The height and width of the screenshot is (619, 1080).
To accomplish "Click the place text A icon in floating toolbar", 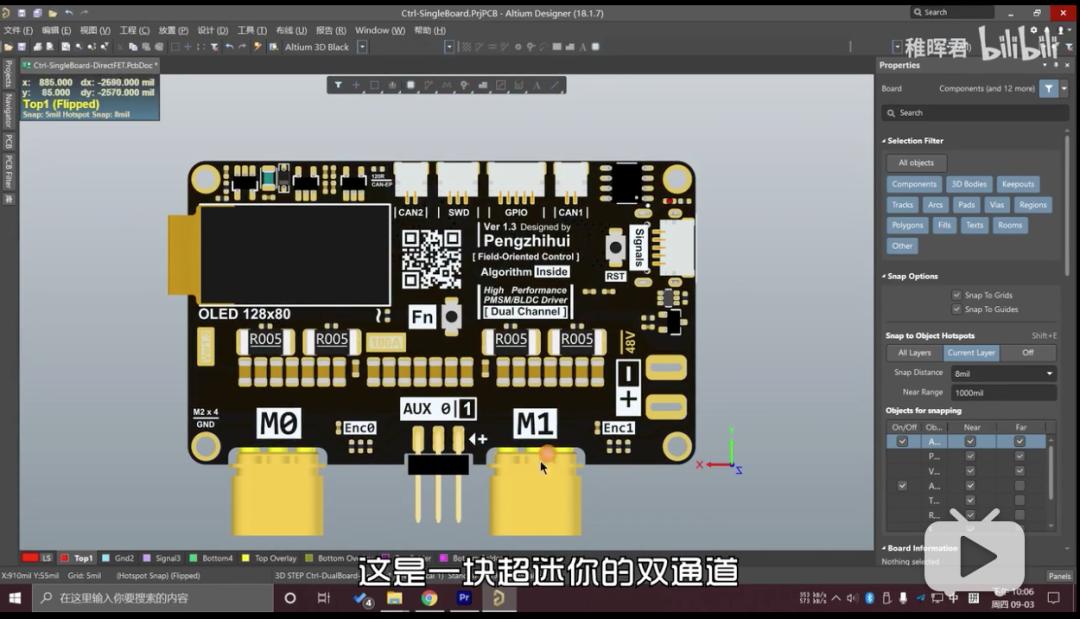I will coord(537,85).
